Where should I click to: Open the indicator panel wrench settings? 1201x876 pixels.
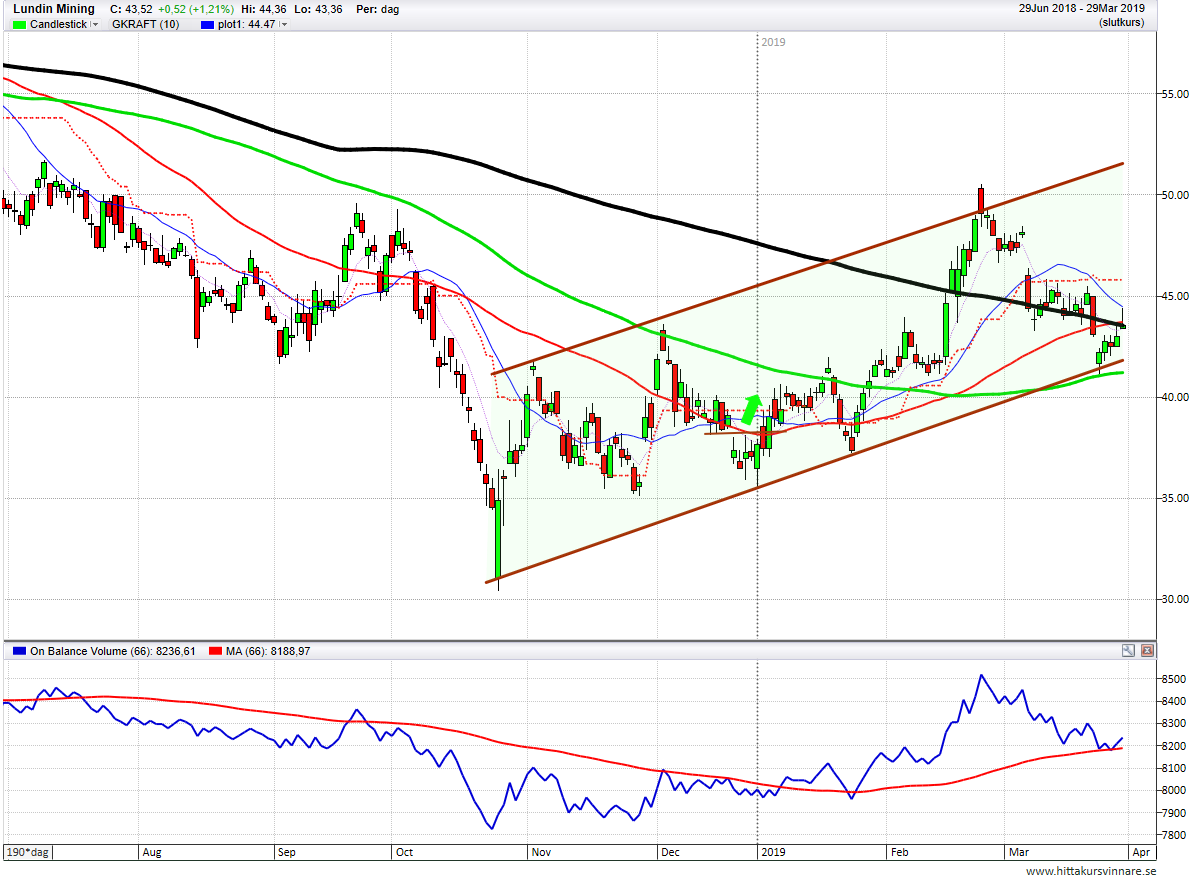tap(1128, 650)
